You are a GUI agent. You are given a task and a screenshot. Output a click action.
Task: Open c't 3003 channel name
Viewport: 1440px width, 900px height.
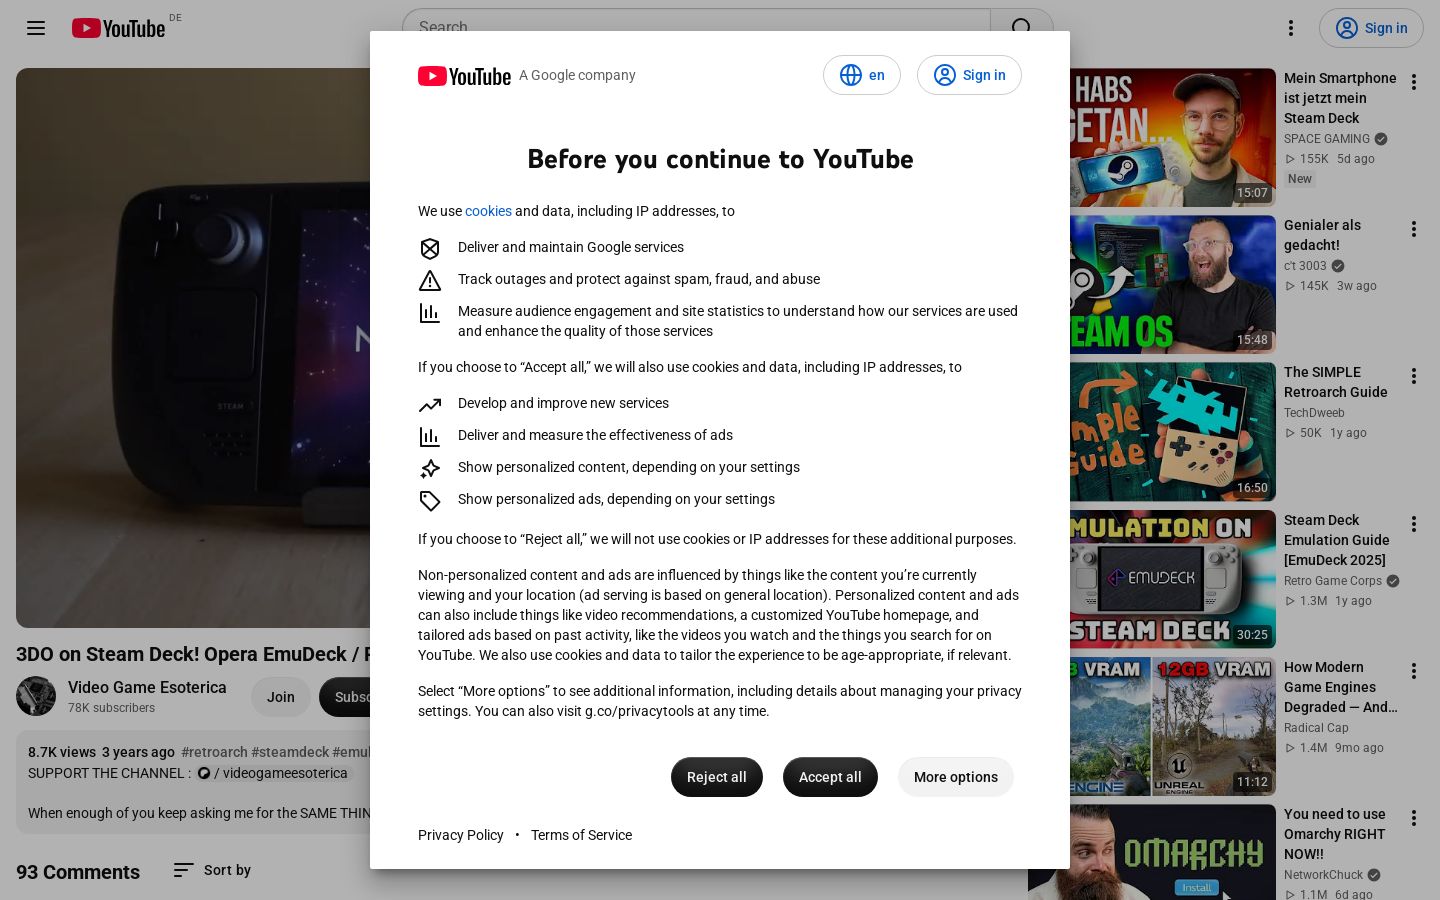point(1305,266)
